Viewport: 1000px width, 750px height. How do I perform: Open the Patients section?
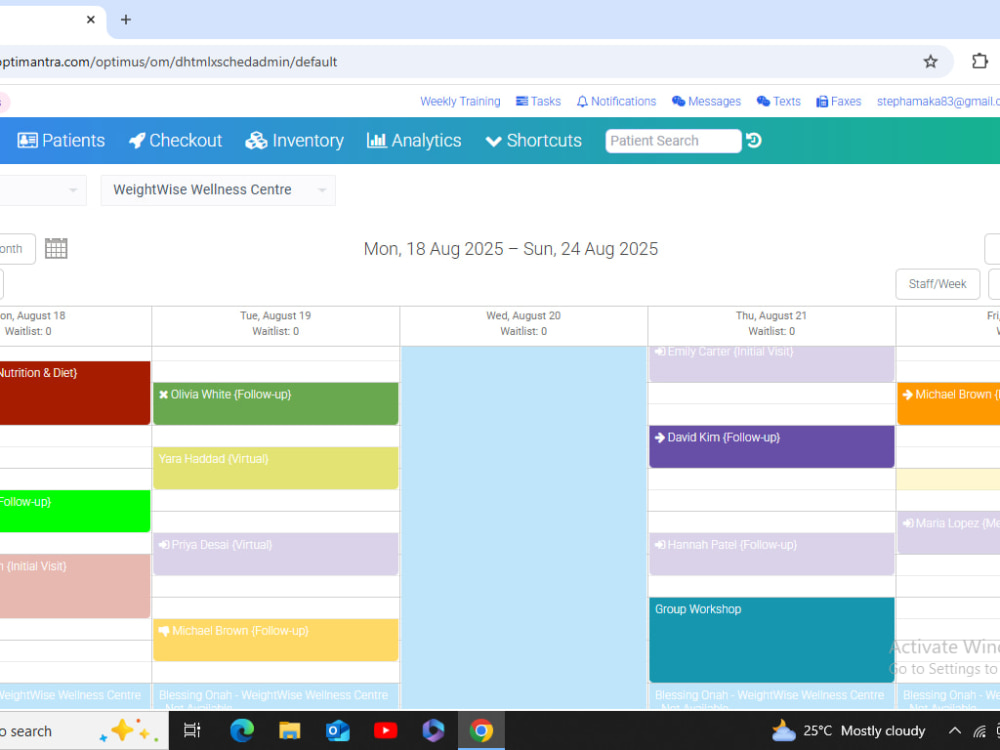click(x=61, y=140)
